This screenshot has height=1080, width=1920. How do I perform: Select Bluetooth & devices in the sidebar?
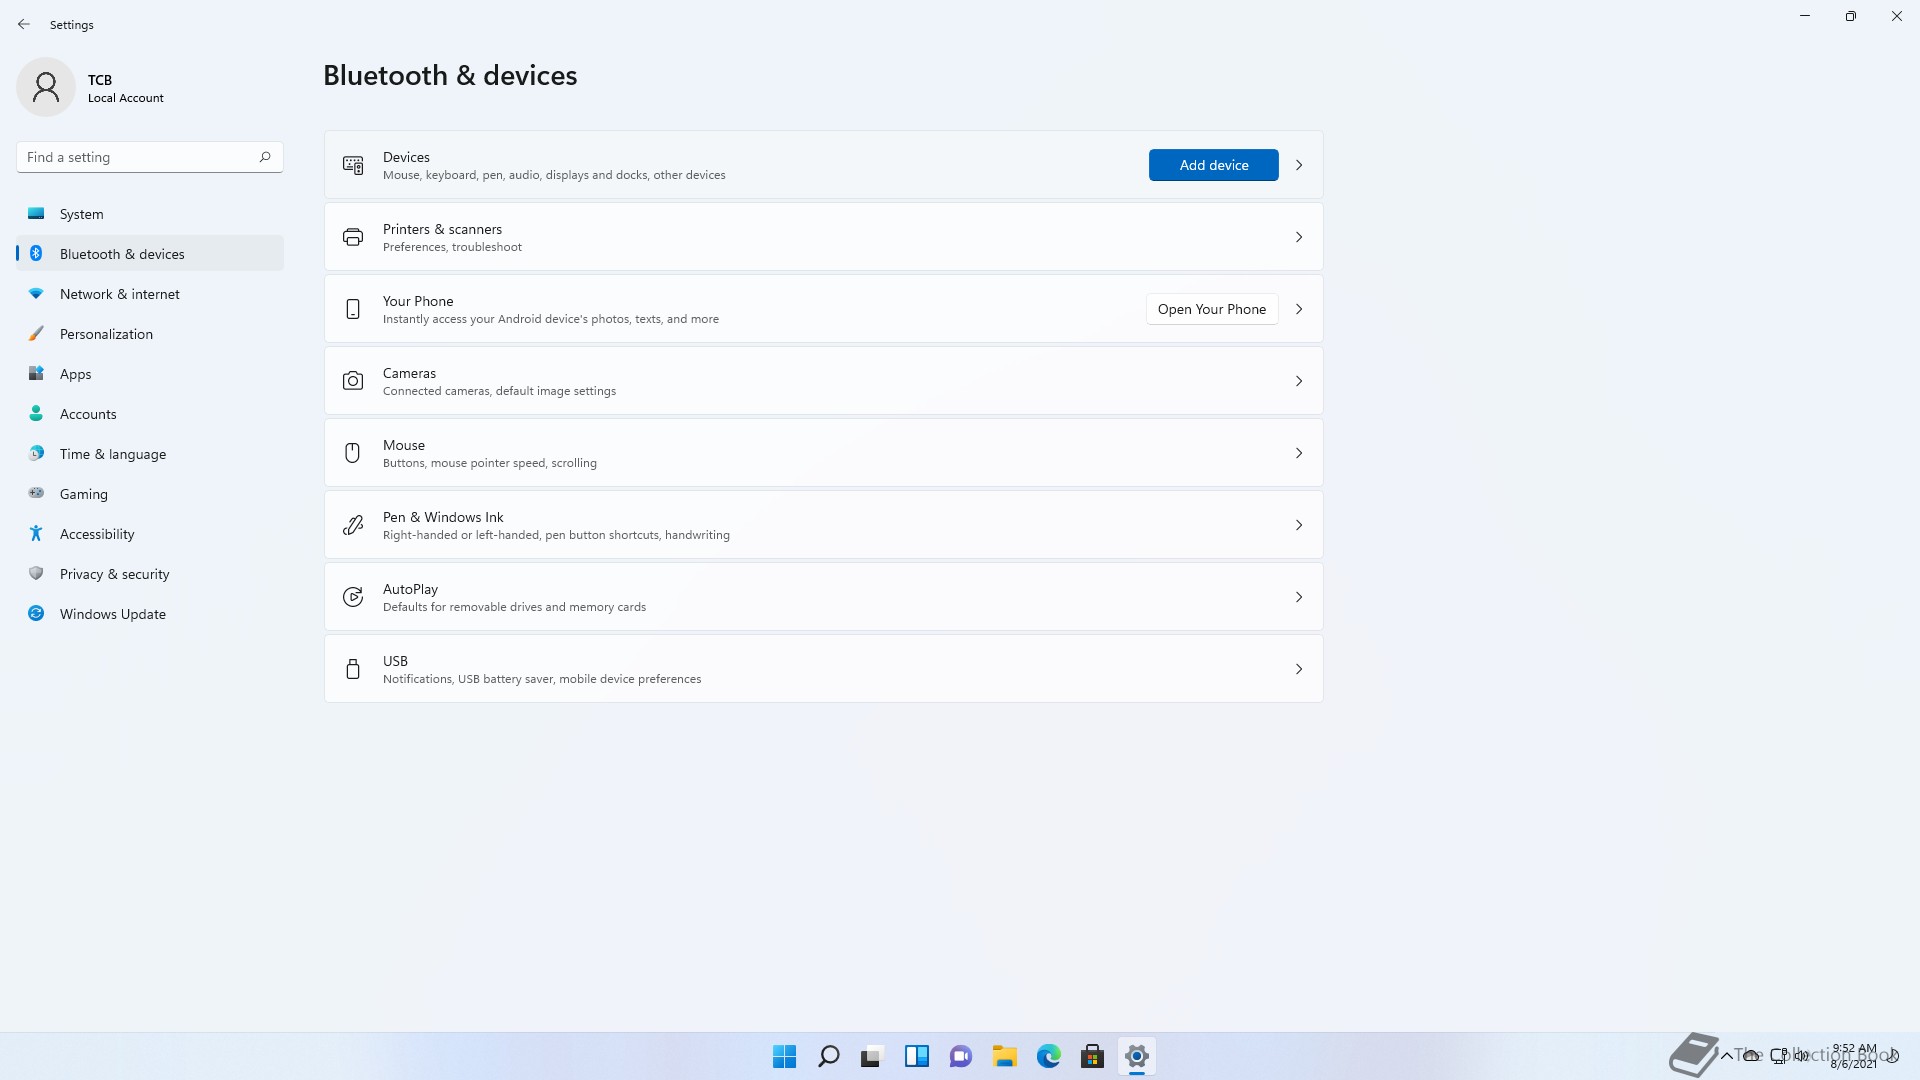pyautogui.click(x=150, y=254)
